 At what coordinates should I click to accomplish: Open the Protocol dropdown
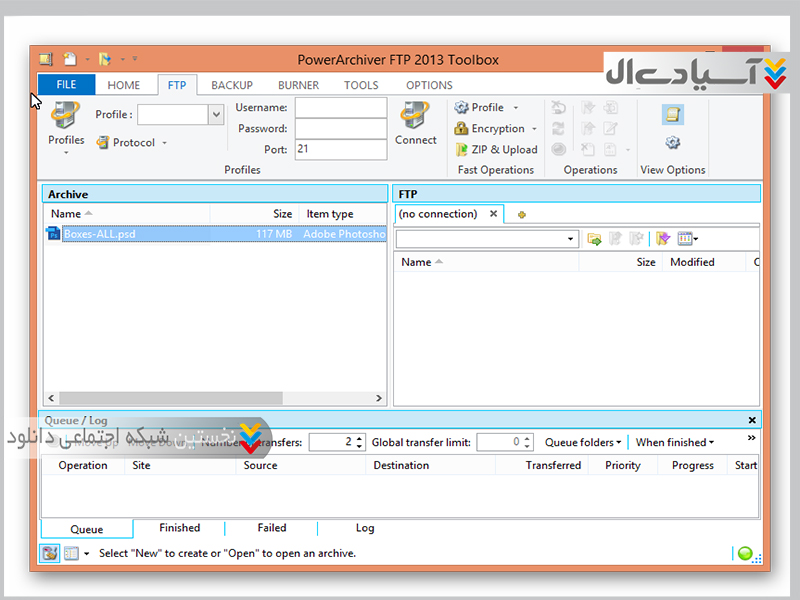[132, 143]
